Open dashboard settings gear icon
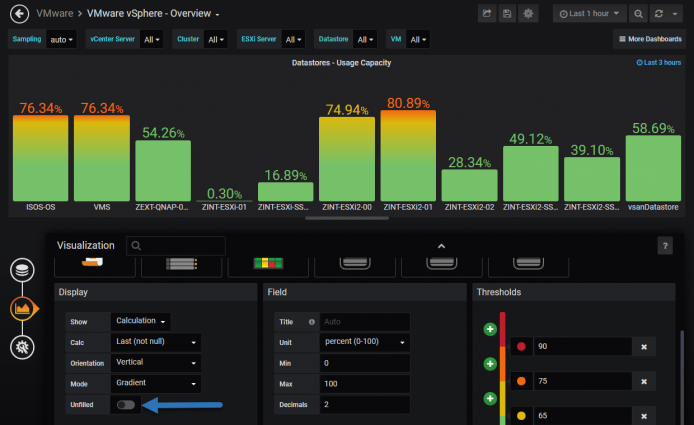 (528, 14)
